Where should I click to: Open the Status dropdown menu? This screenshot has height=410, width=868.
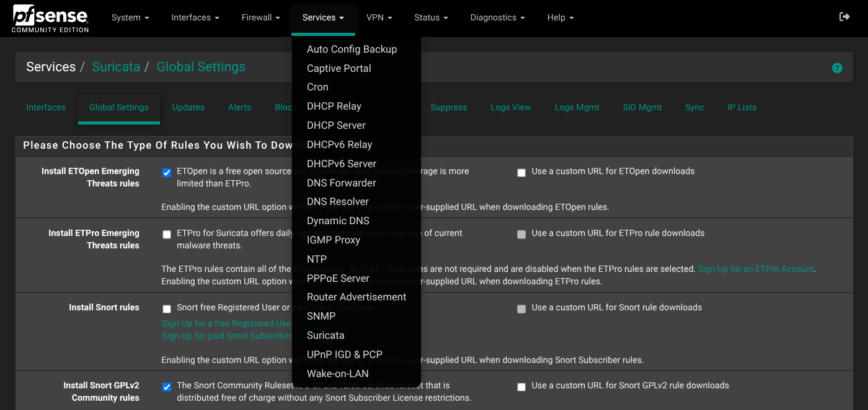pyautogui.click(x=431, y=18)
